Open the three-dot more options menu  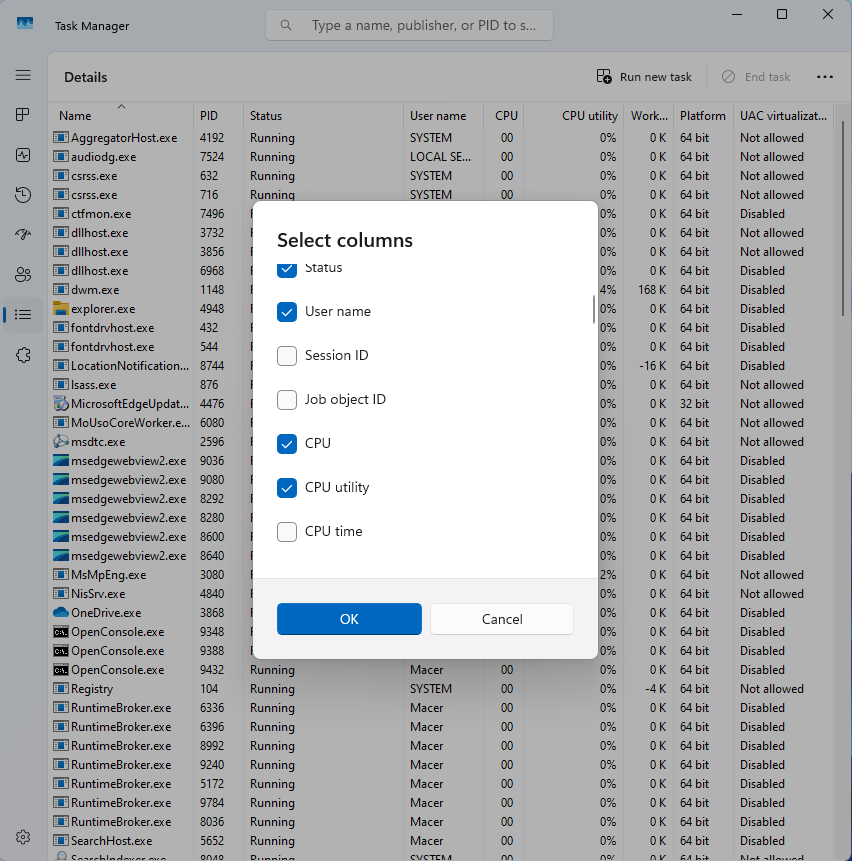(825, 77)
